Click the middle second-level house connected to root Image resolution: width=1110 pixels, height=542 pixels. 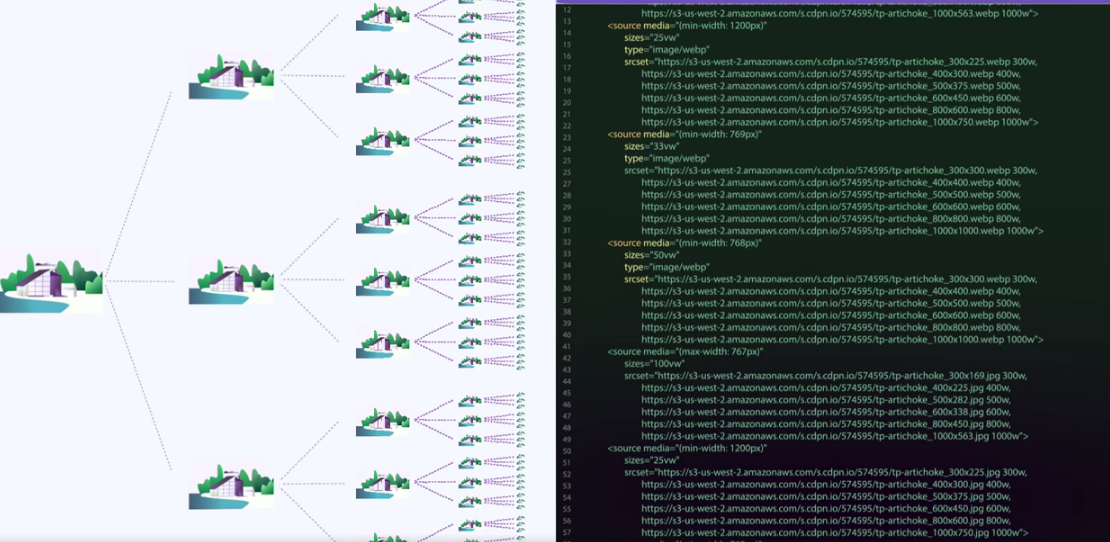click(x=218, y=281)
